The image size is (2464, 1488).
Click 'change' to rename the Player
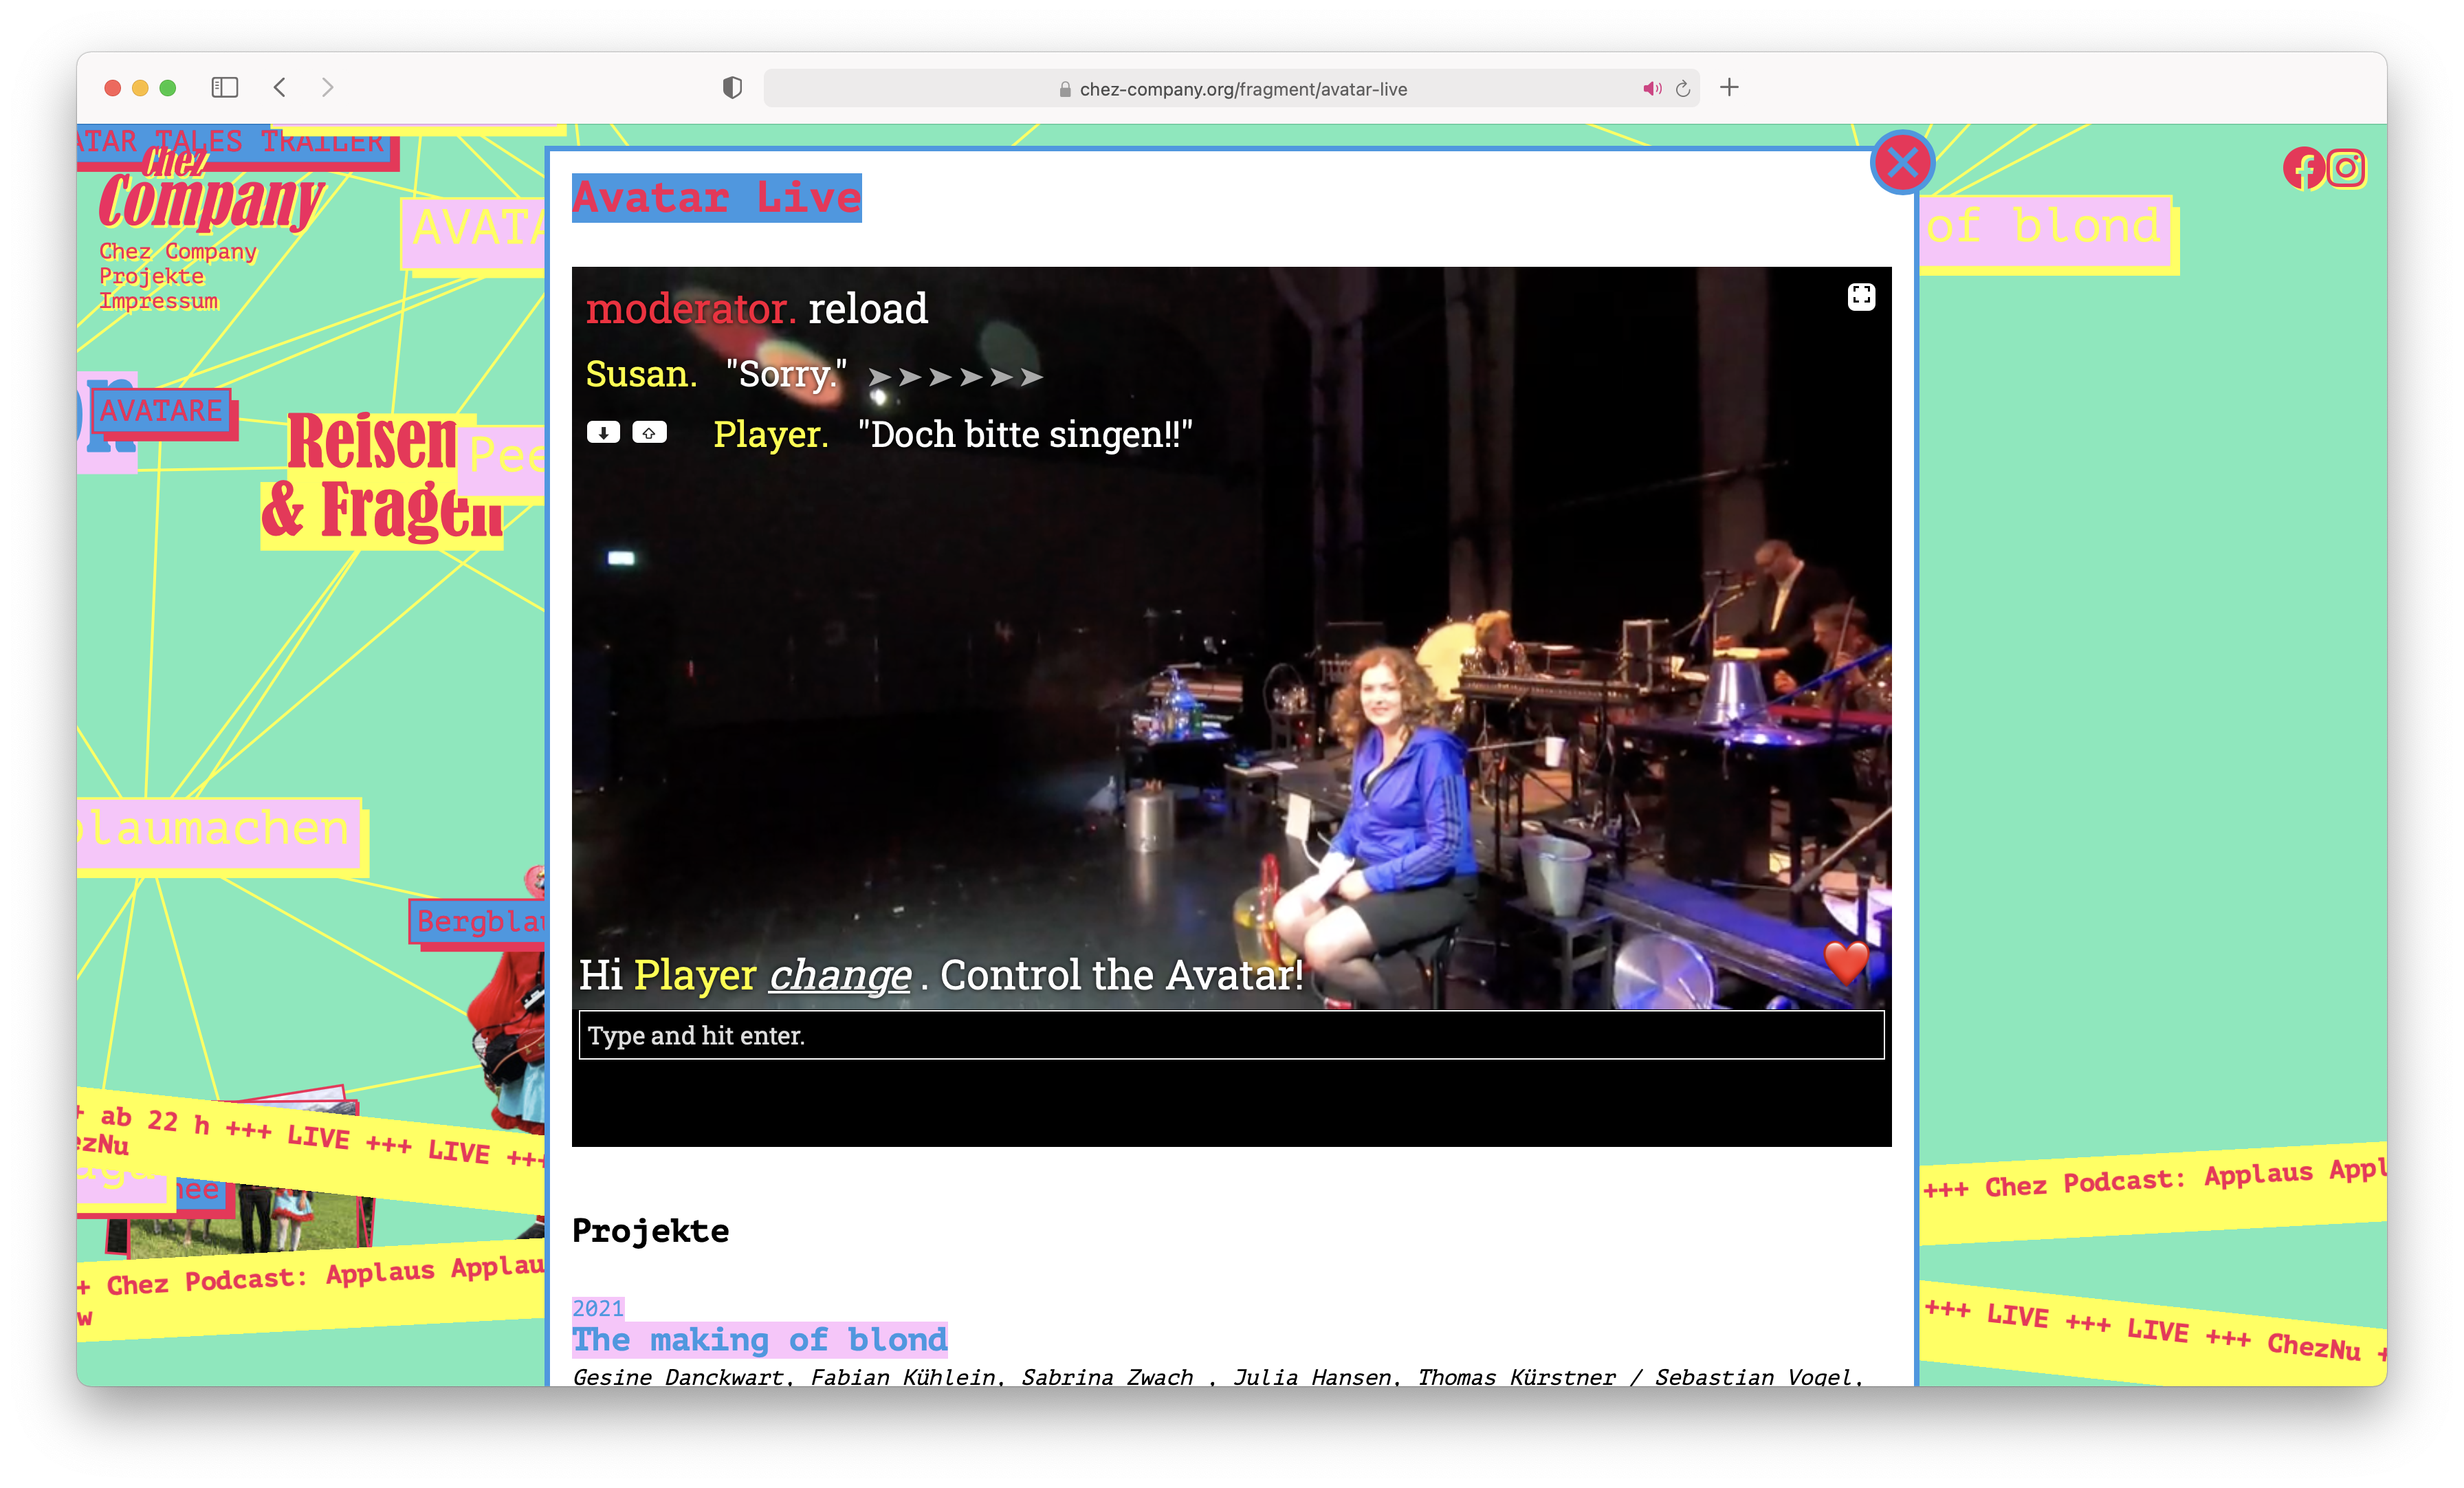(x=839, y=975)
